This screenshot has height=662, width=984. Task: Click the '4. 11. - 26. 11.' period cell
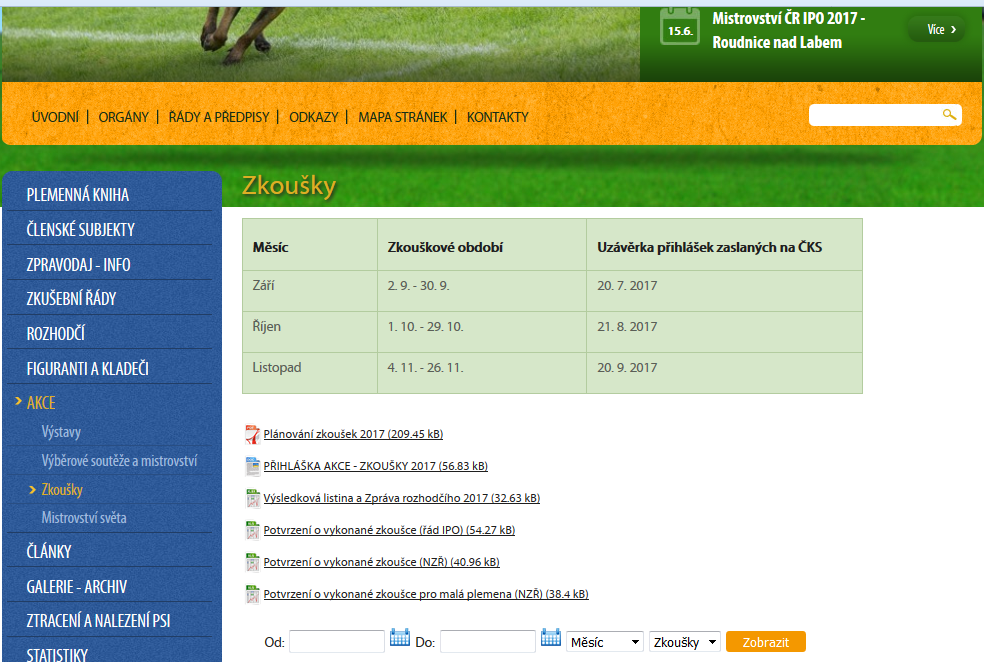click(482, 373)
